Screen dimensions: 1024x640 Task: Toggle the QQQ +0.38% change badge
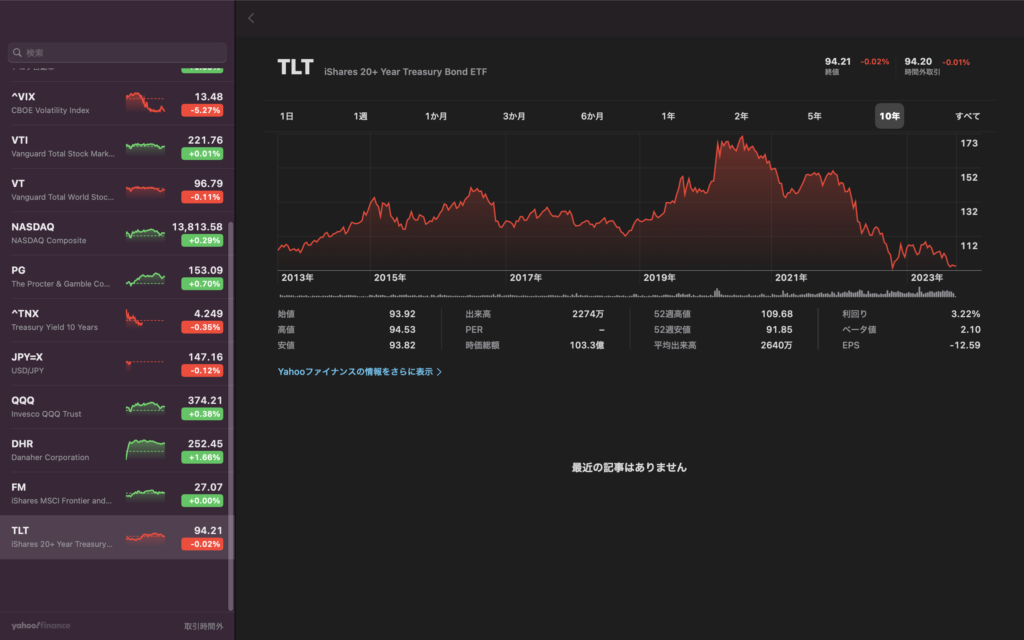202,414
